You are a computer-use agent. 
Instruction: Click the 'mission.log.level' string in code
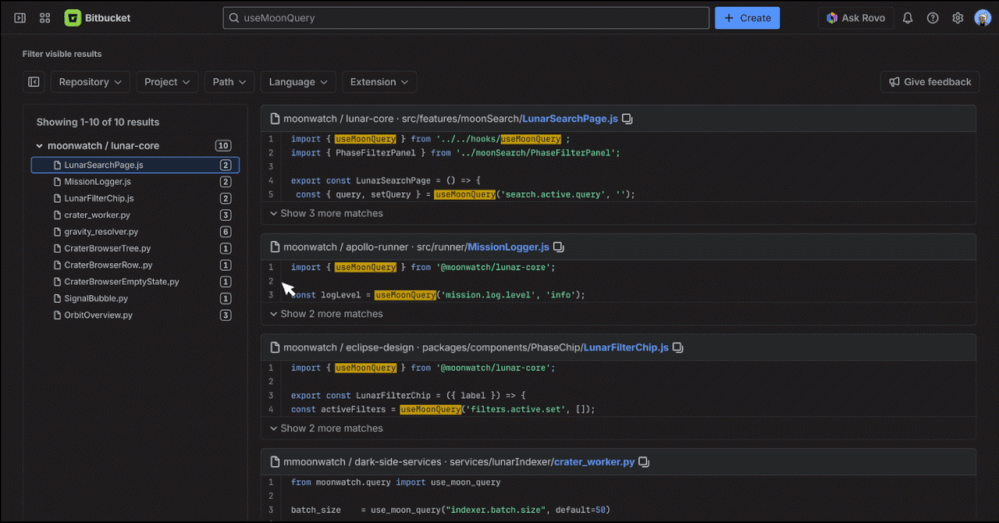pos(490,295)
